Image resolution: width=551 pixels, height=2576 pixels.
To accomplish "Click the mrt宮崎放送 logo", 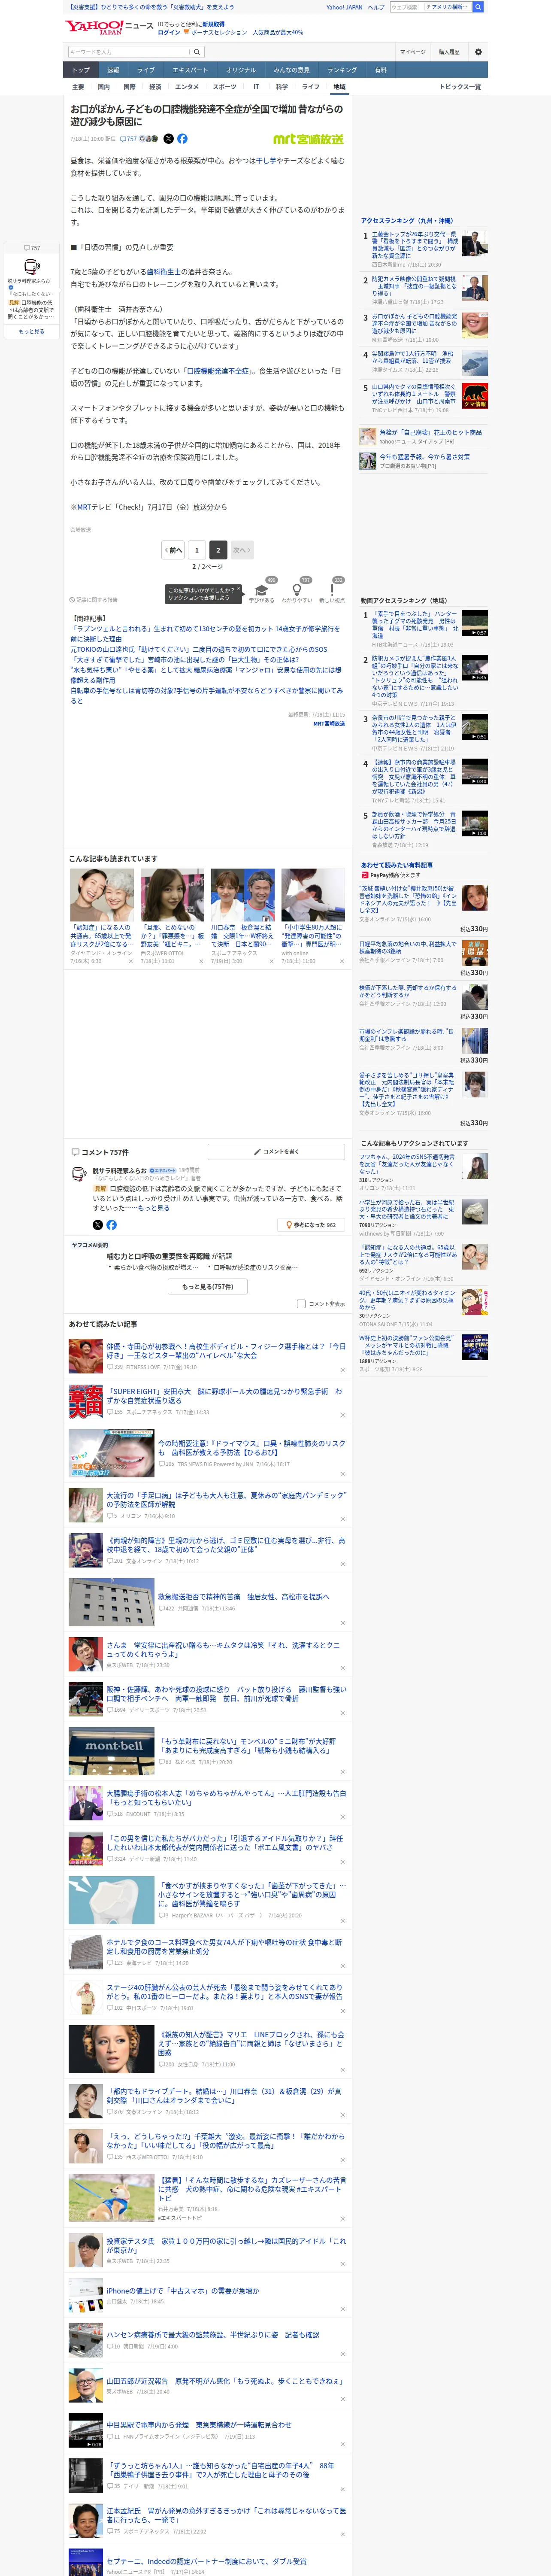I will point(308,139).
